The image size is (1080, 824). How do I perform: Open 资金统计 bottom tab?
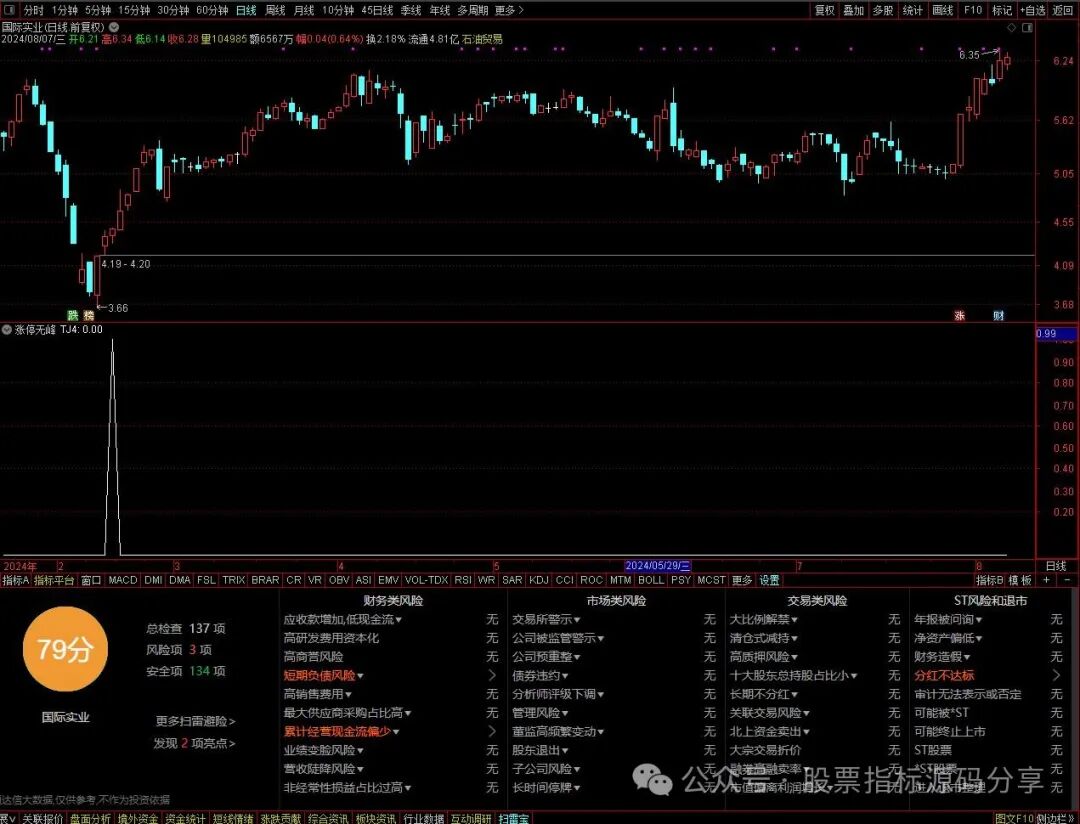coord(185,818)
